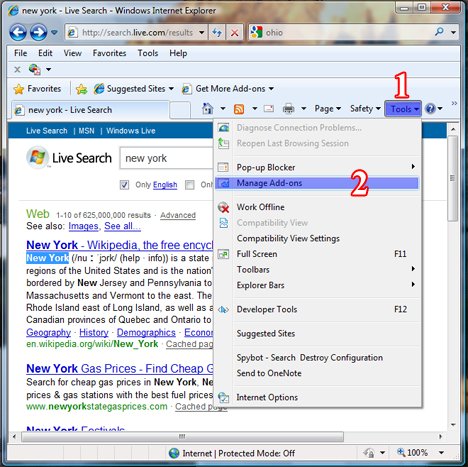Close the toolbar with the small gray X
Image resolution: width=468 pixels, height=467 pixels.
(17, 70)
